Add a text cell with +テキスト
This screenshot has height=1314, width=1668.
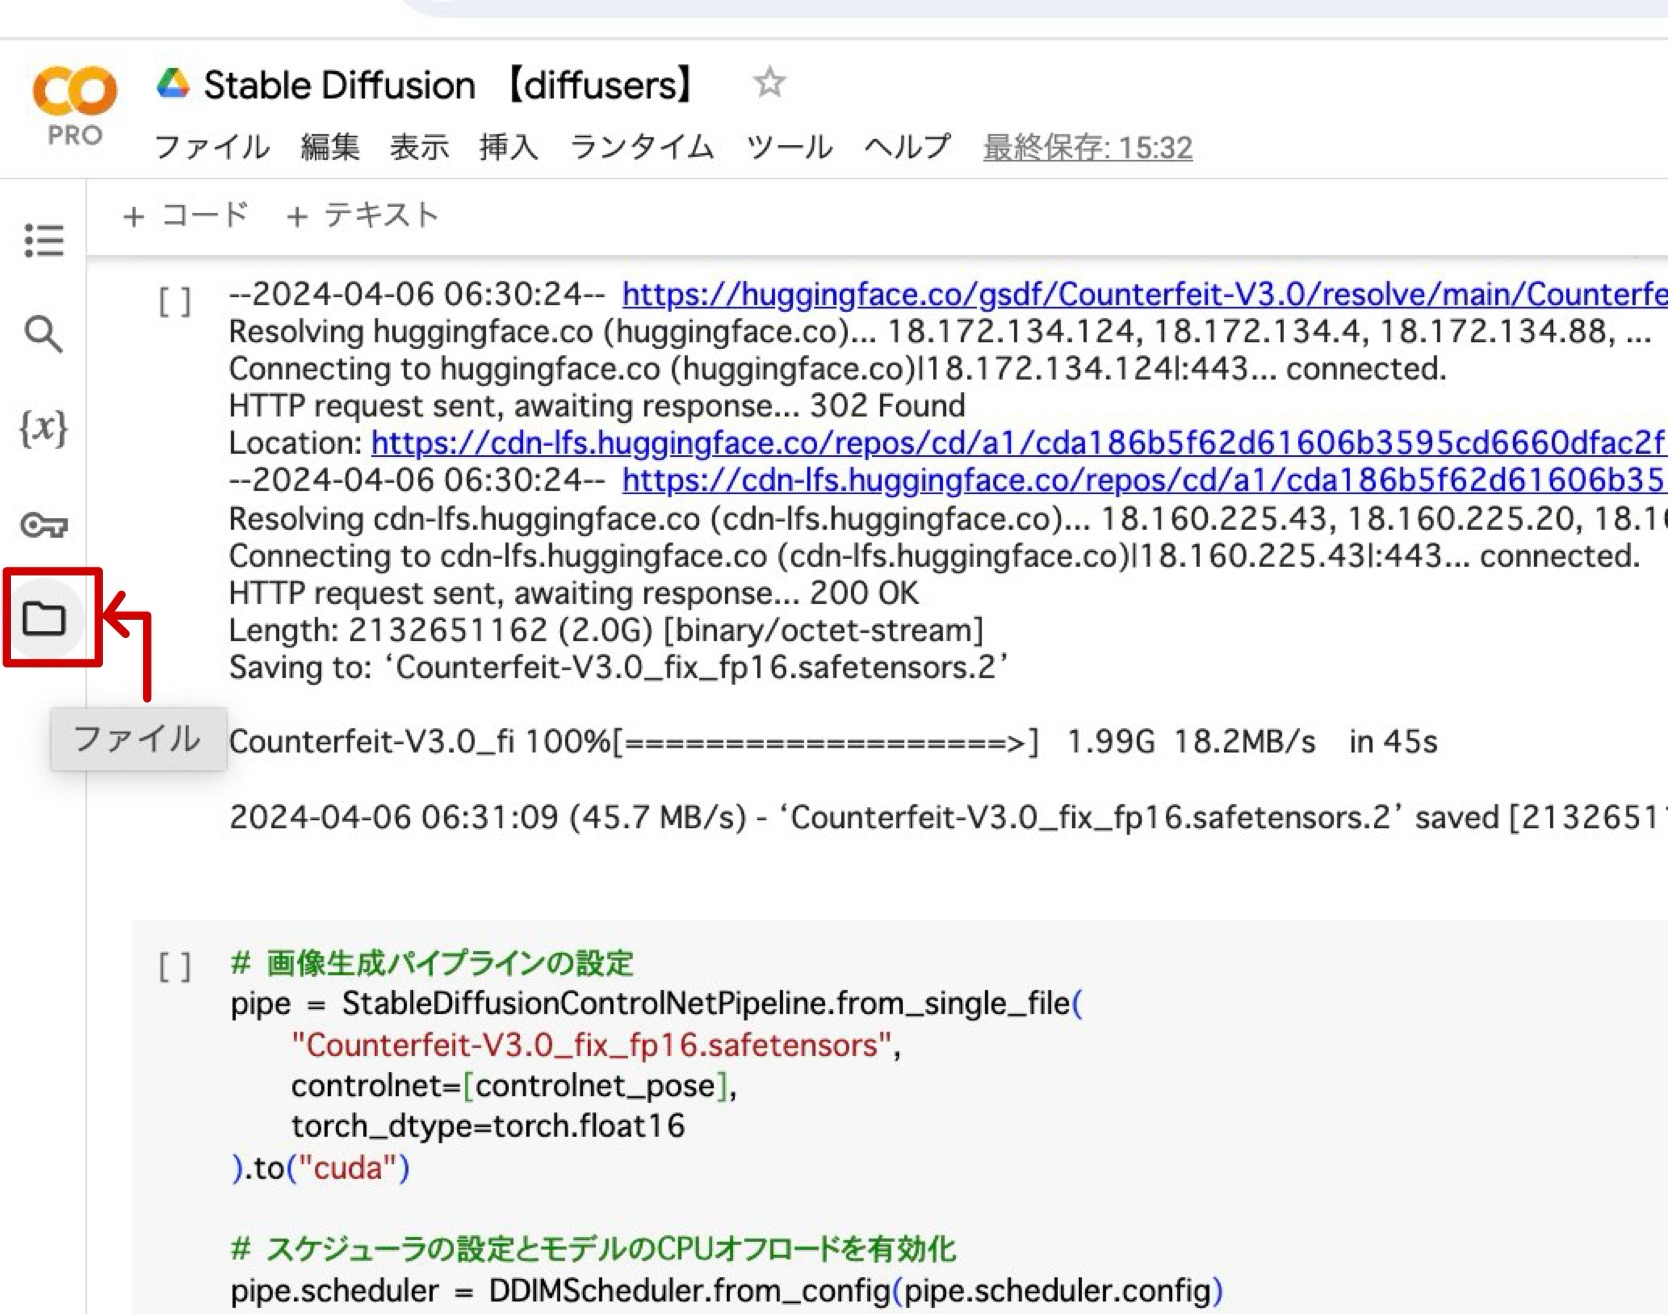(363, 214)
